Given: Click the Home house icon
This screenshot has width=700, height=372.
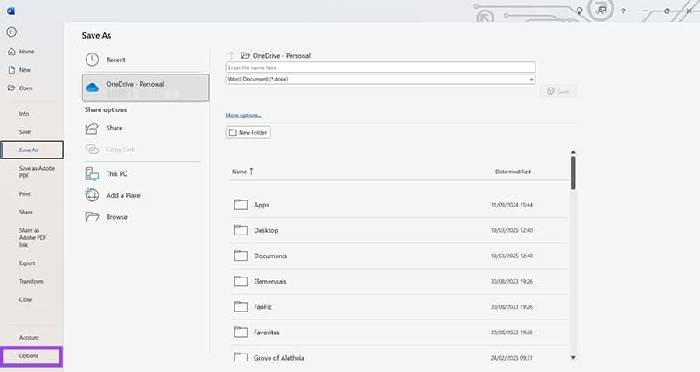Looking at the screenshot, I should (x=12, y=51).
